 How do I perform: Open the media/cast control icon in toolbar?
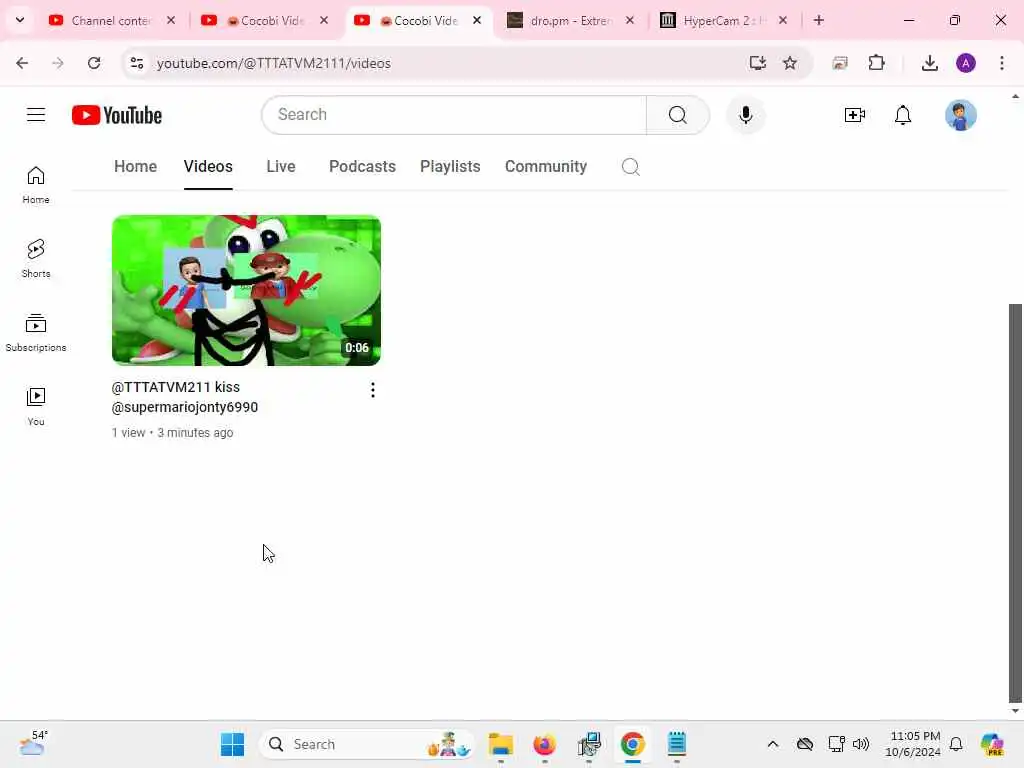click(x=840, y=63)
